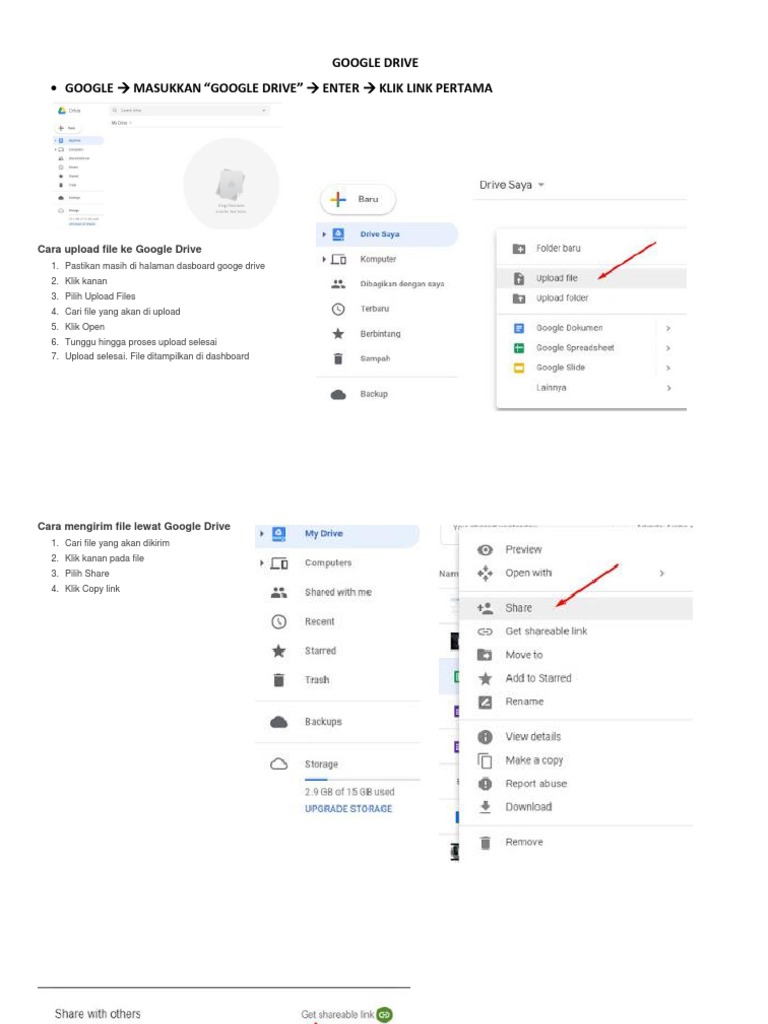Image resolution: width=768 pixels, height=1024 pixels.
Task: Choose Upload file in the menu
Action: pyautogui.click(x=592, y=278)
